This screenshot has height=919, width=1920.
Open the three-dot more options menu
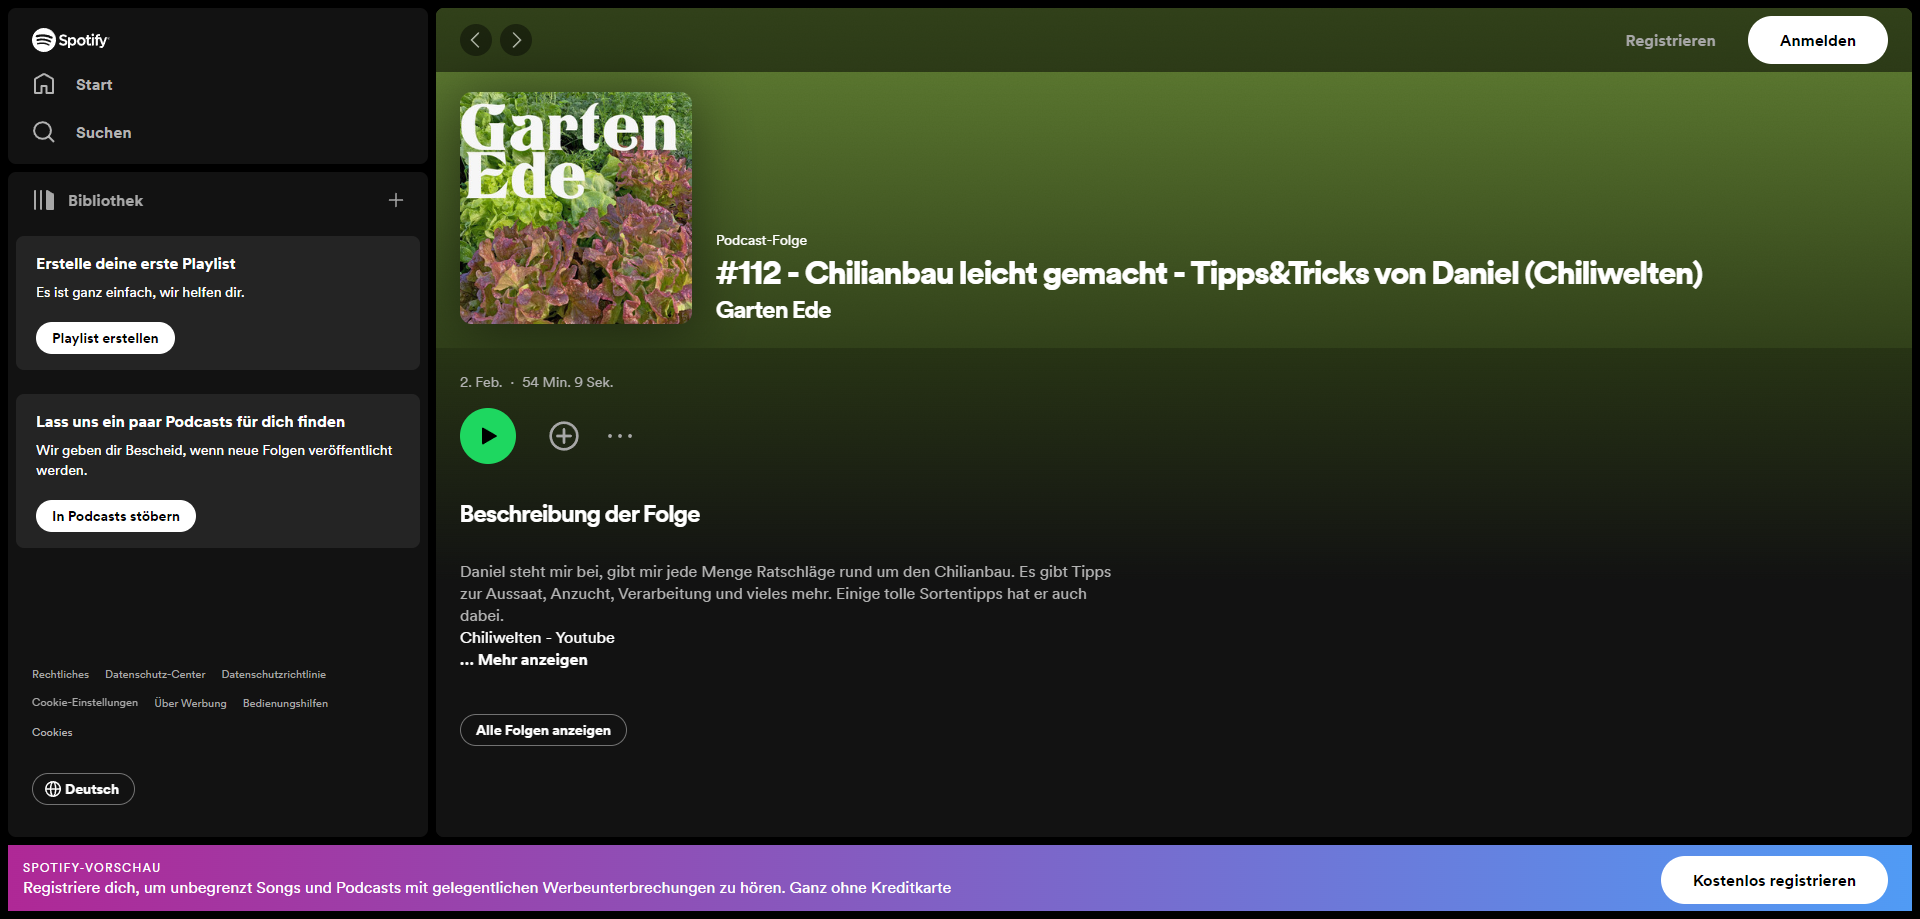pos(620,436)
